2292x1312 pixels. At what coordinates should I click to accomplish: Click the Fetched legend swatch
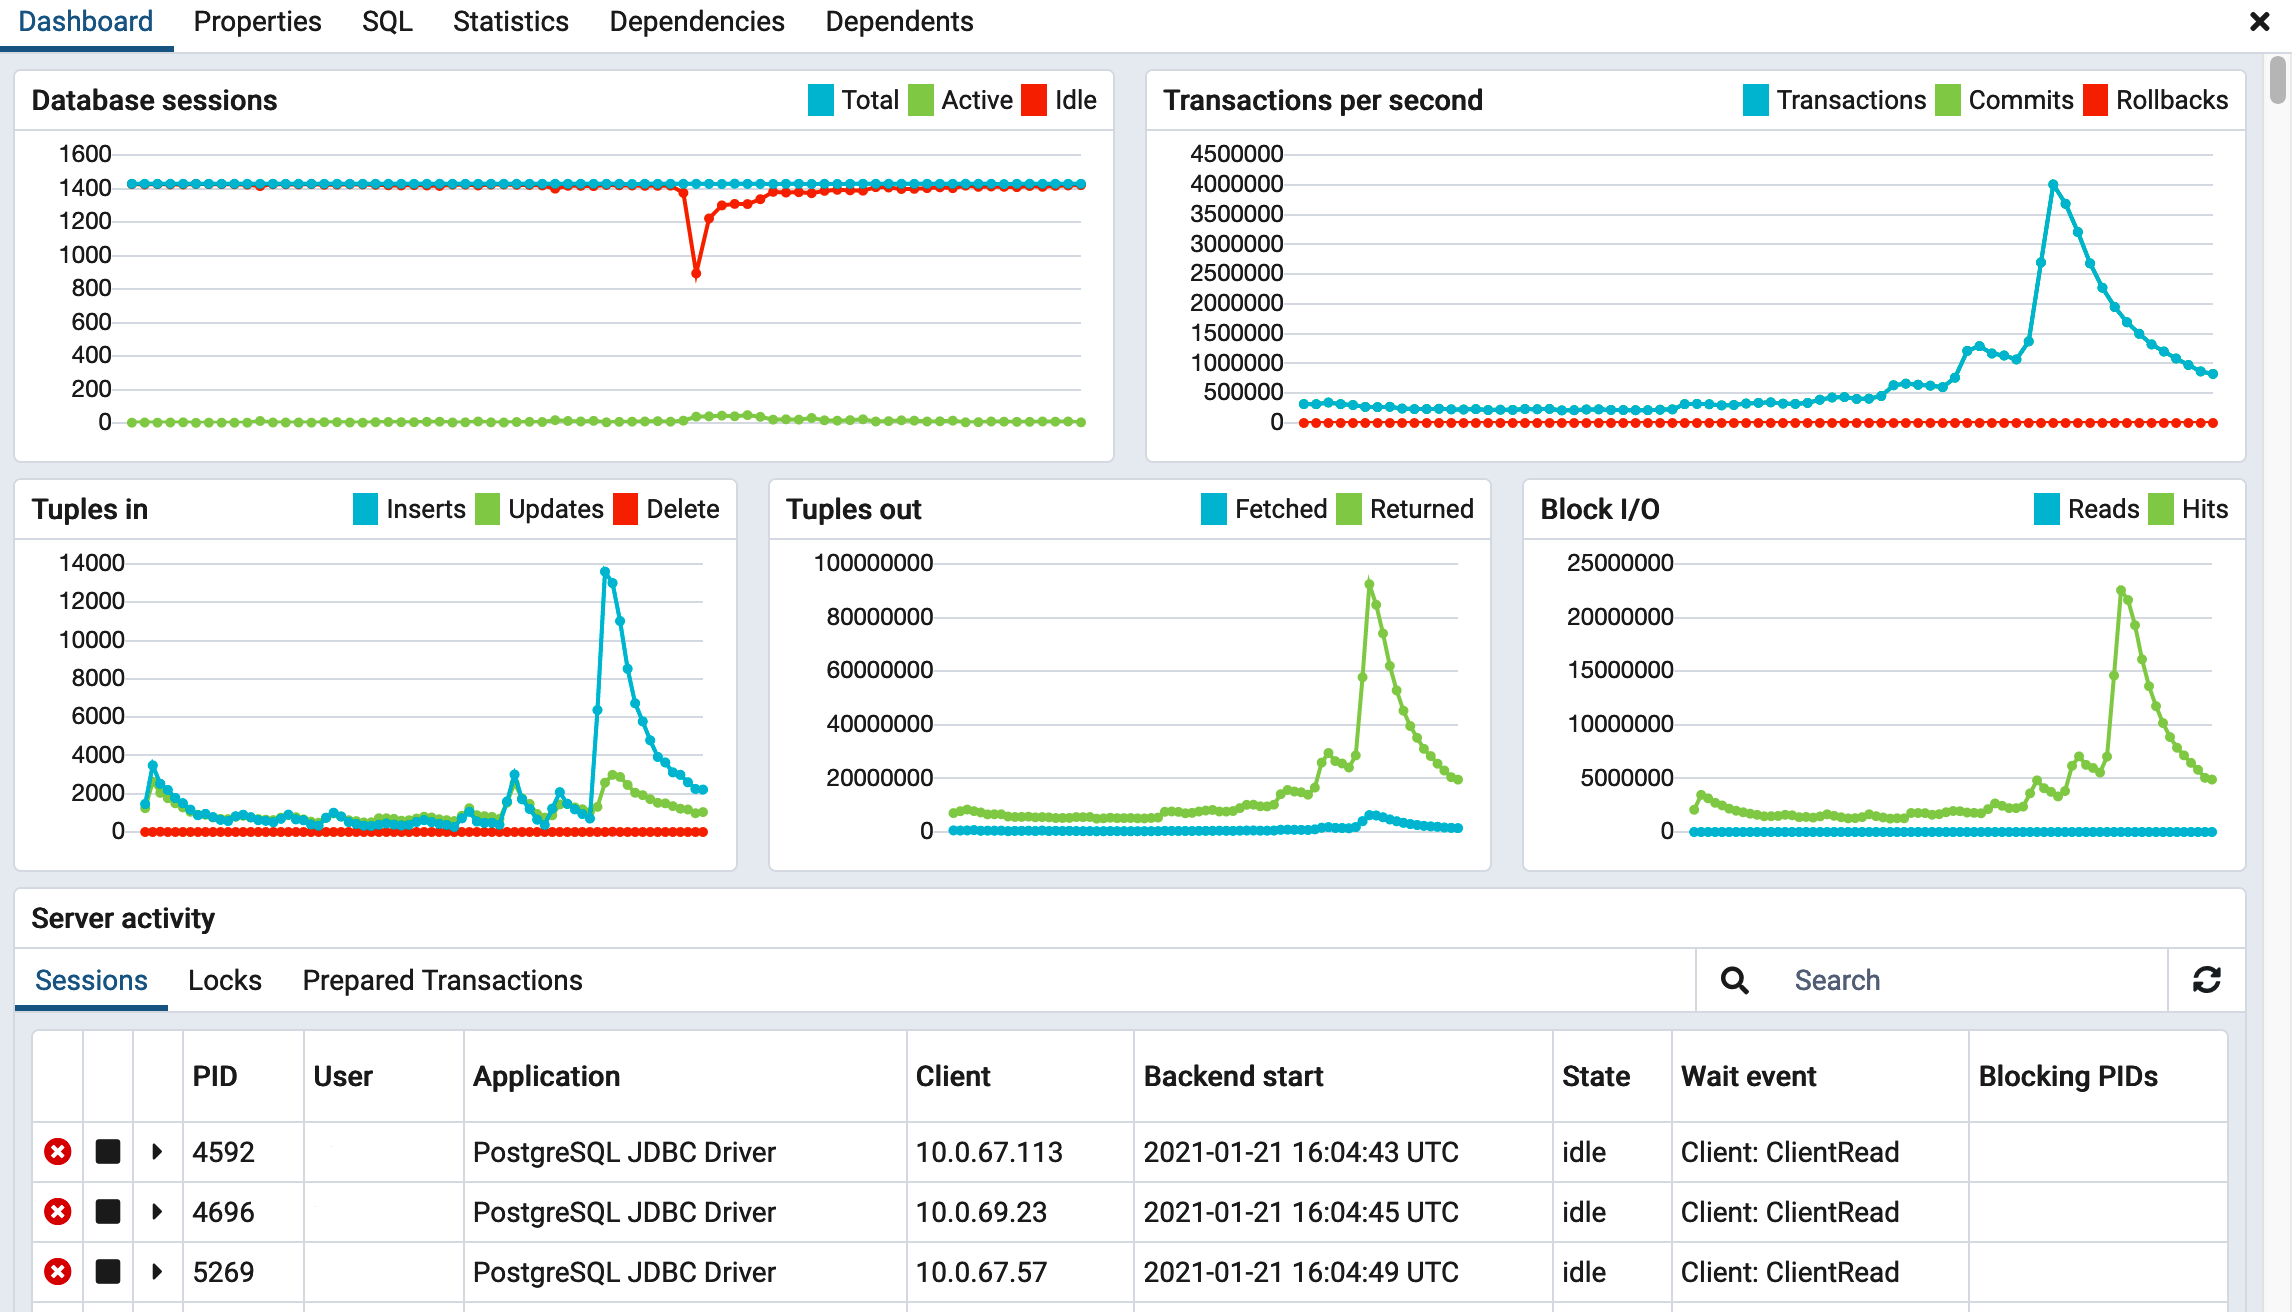1214,509
